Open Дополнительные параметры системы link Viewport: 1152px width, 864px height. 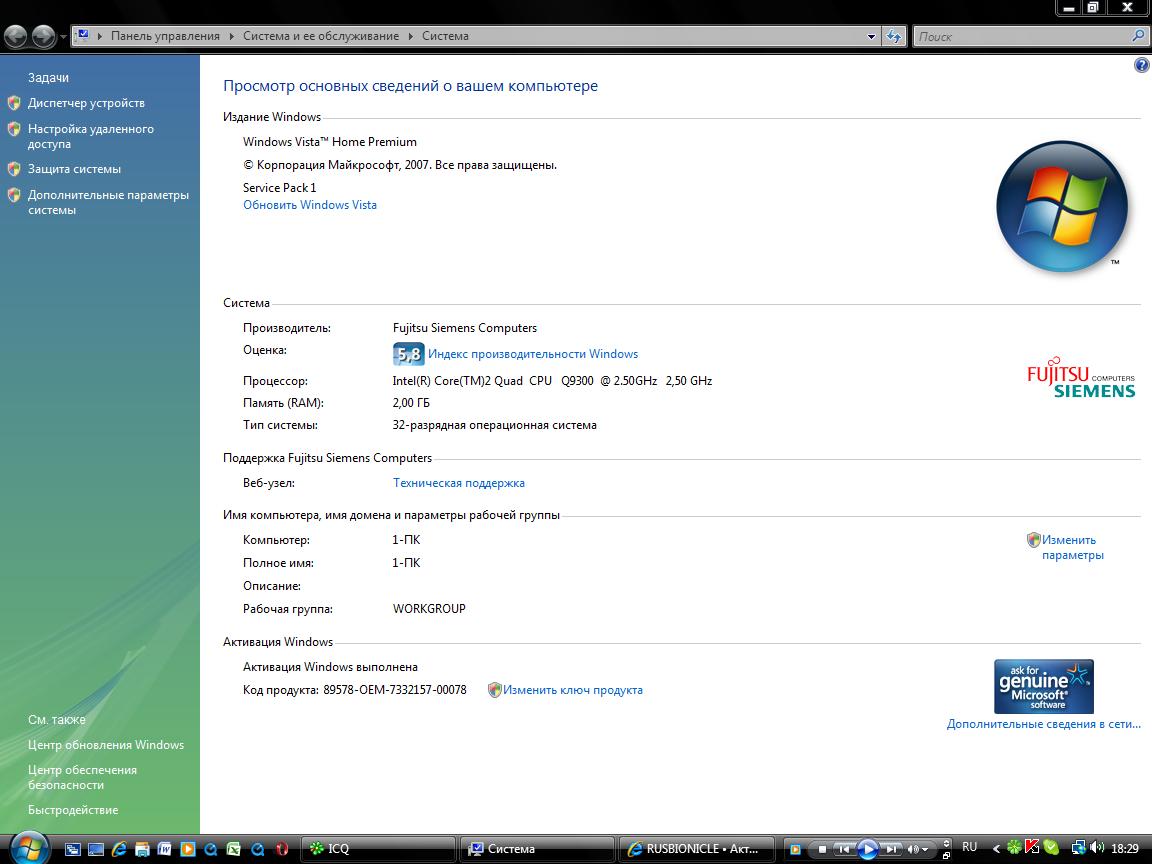pyautogui.click(x=108, y=202)
